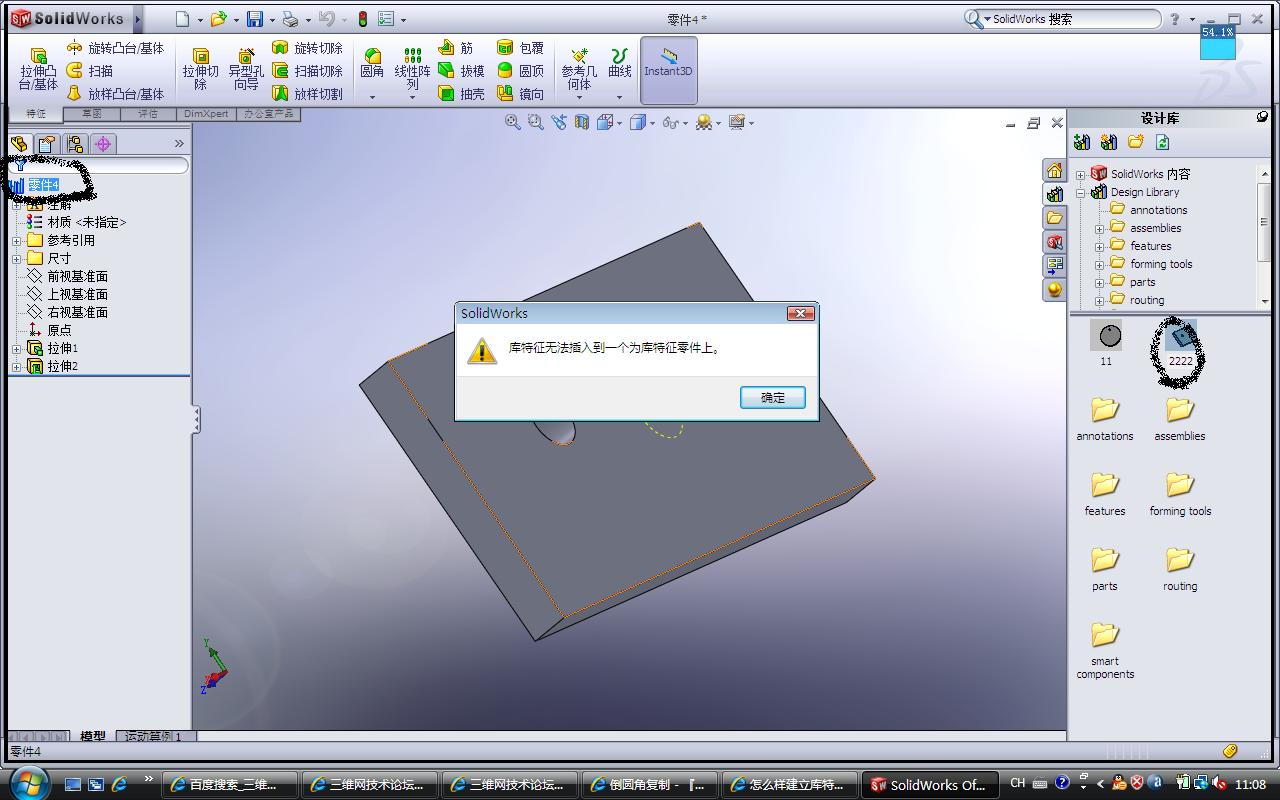The height and width of the screenshot is (800, 1280).
Task: Open the SolidWorks Resources home task pane tab
Action: coord(1054,170)
